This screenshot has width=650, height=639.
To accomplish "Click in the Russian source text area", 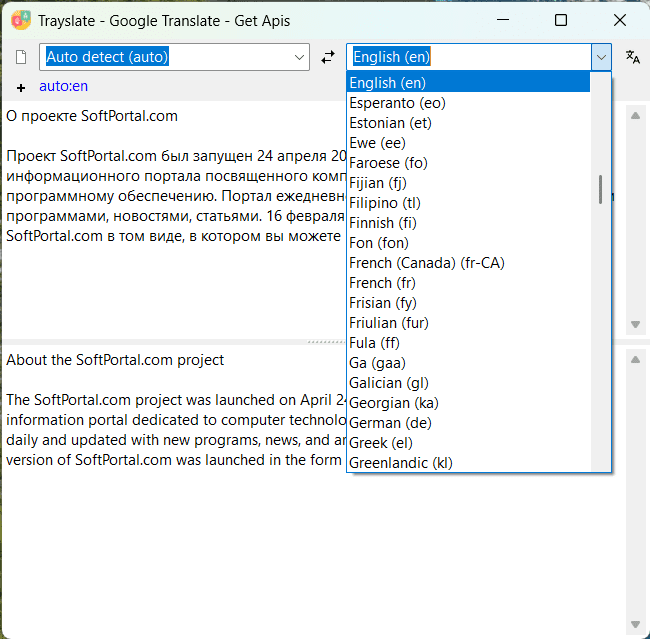I will click(174, 220).
